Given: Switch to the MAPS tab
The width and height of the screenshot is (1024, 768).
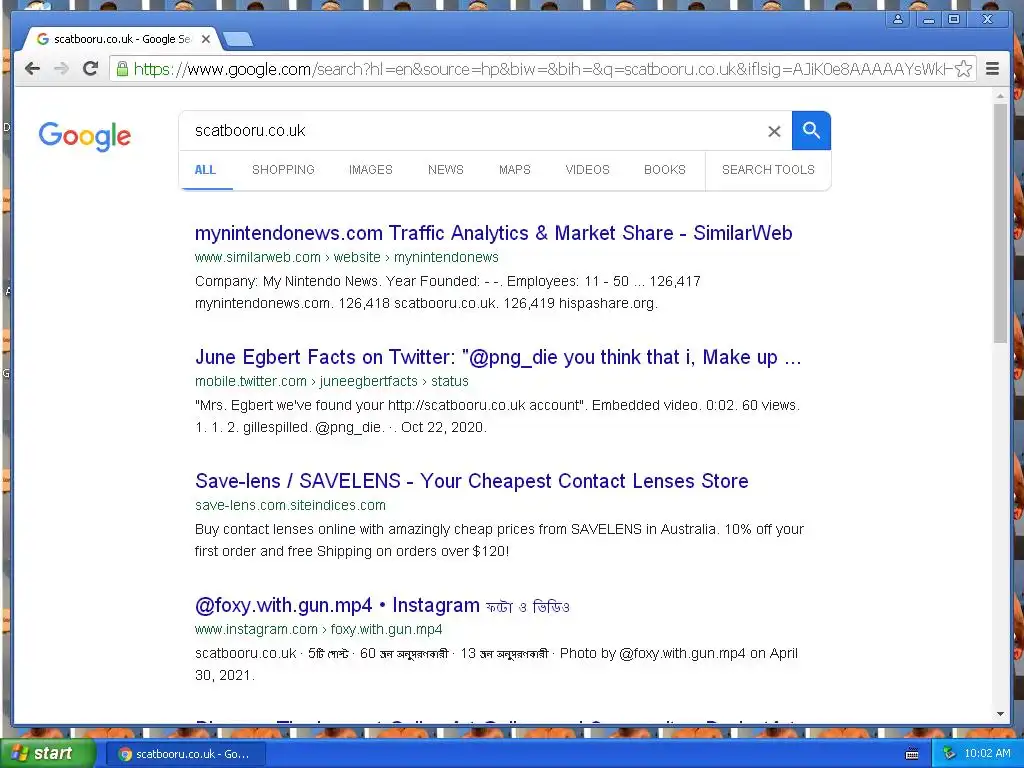Looking at the screenshot, I should (x=515, y=170).
